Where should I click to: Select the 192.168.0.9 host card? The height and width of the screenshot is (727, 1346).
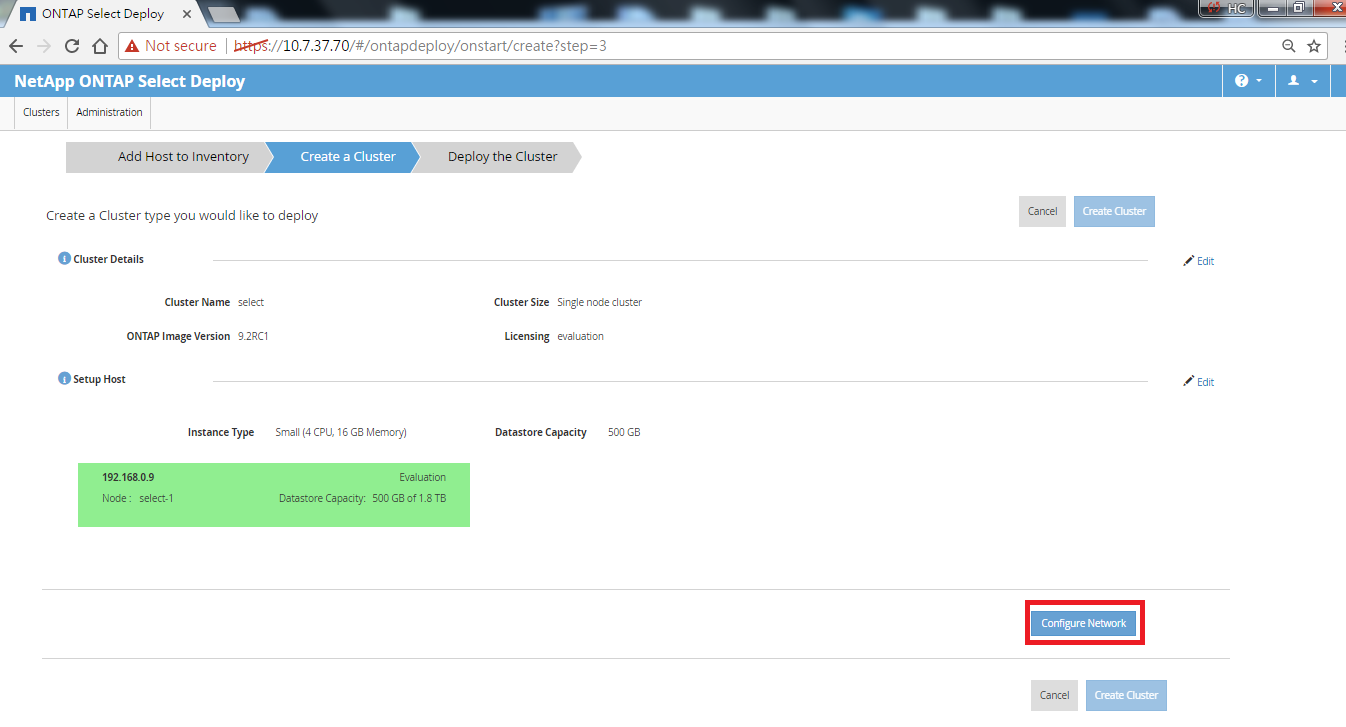click(x=274, y=494)
